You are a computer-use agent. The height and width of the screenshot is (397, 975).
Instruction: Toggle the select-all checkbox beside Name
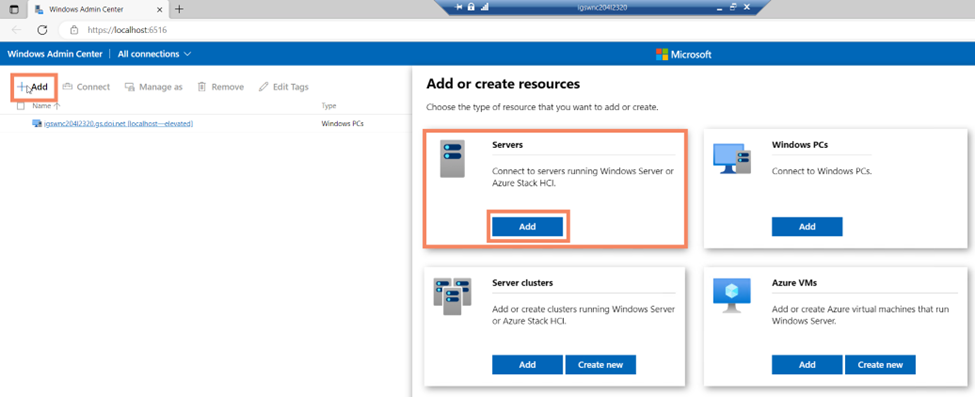click(x=21, y=106)
